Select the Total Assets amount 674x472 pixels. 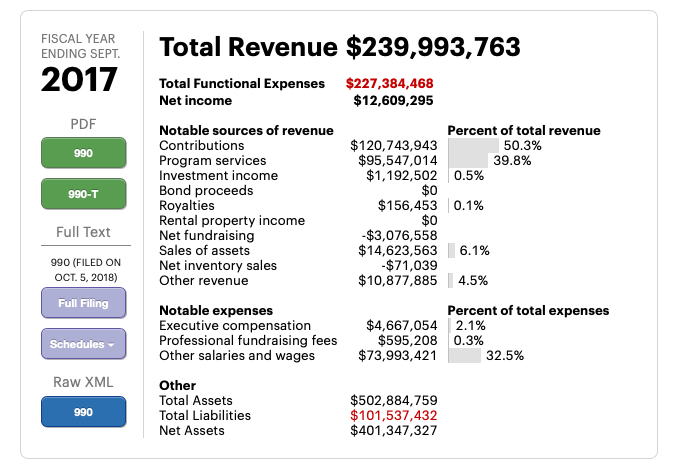coord(393,401)
